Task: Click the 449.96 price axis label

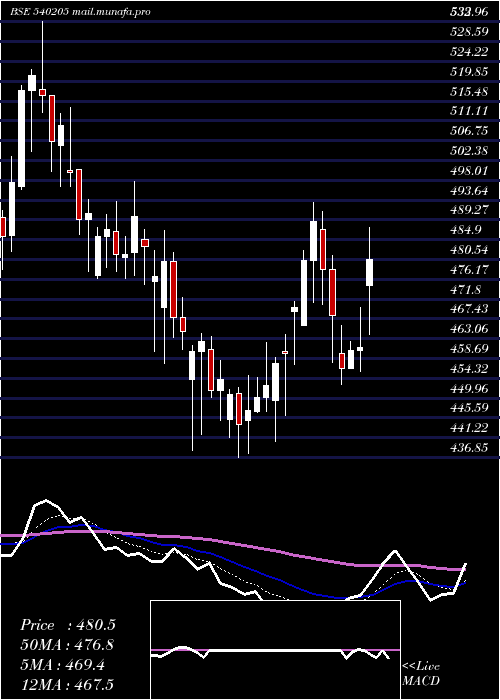Action: tap(469, 389)
